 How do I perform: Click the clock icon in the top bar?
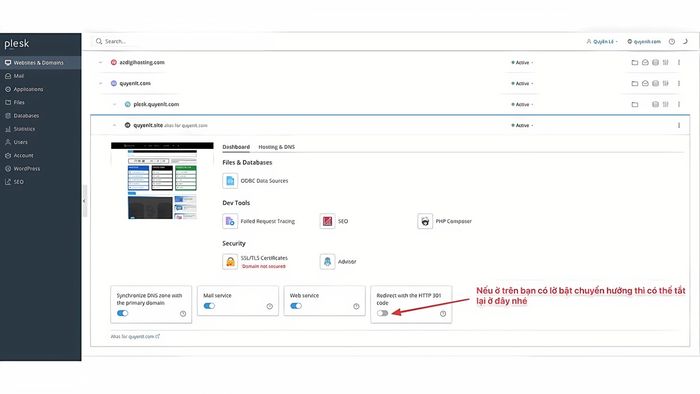coord(671,41)
